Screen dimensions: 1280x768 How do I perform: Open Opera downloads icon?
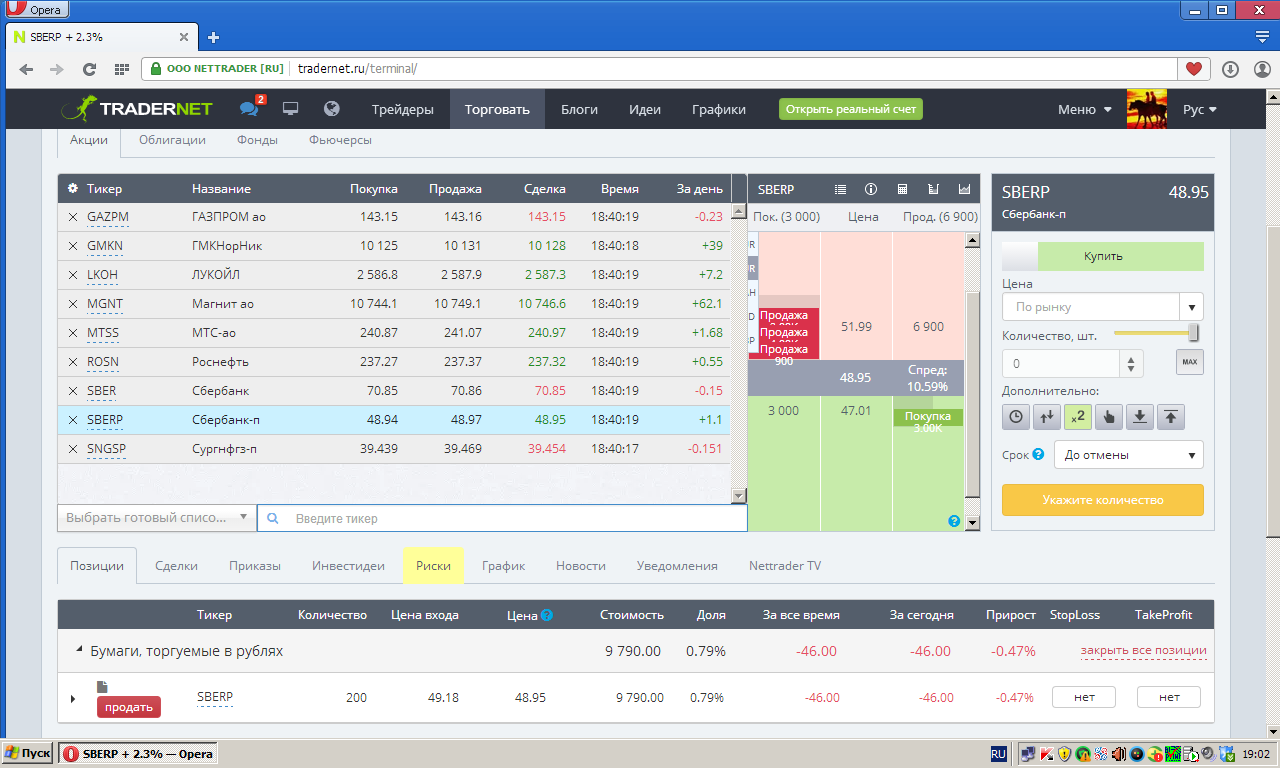(1231, 69)
